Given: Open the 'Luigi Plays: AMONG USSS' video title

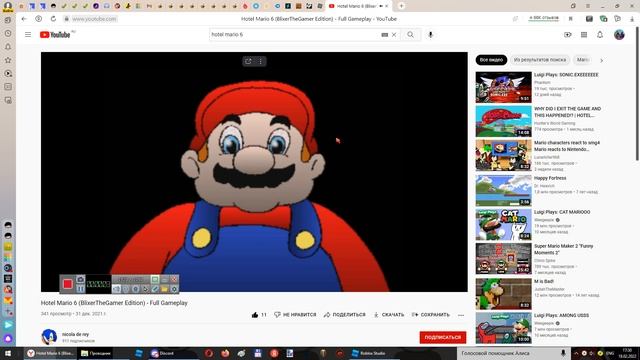Looking at the screenshot, I should [x=561, y=316].
